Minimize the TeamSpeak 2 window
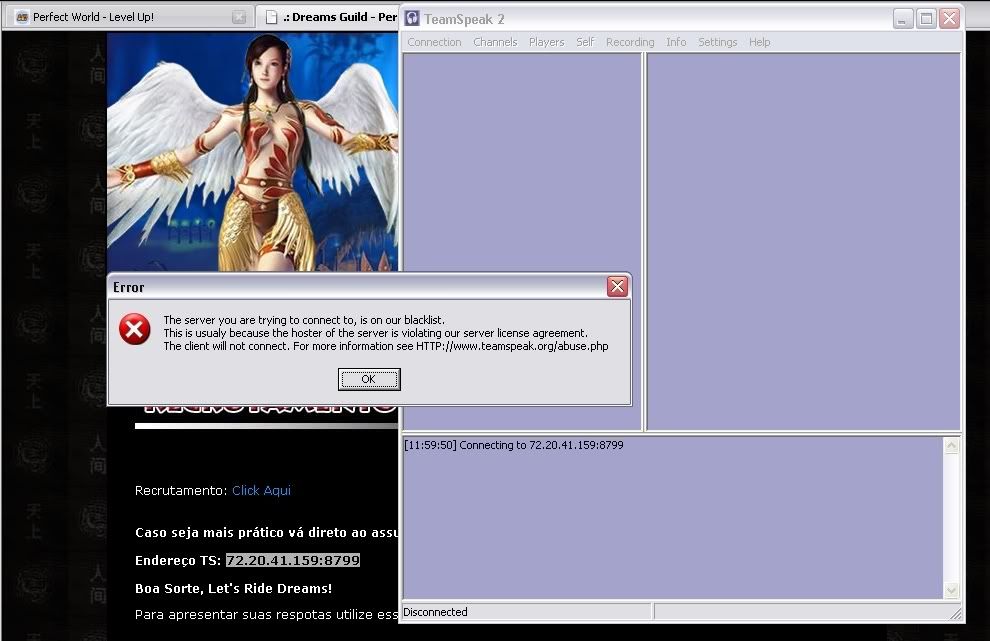 [903, 18]
